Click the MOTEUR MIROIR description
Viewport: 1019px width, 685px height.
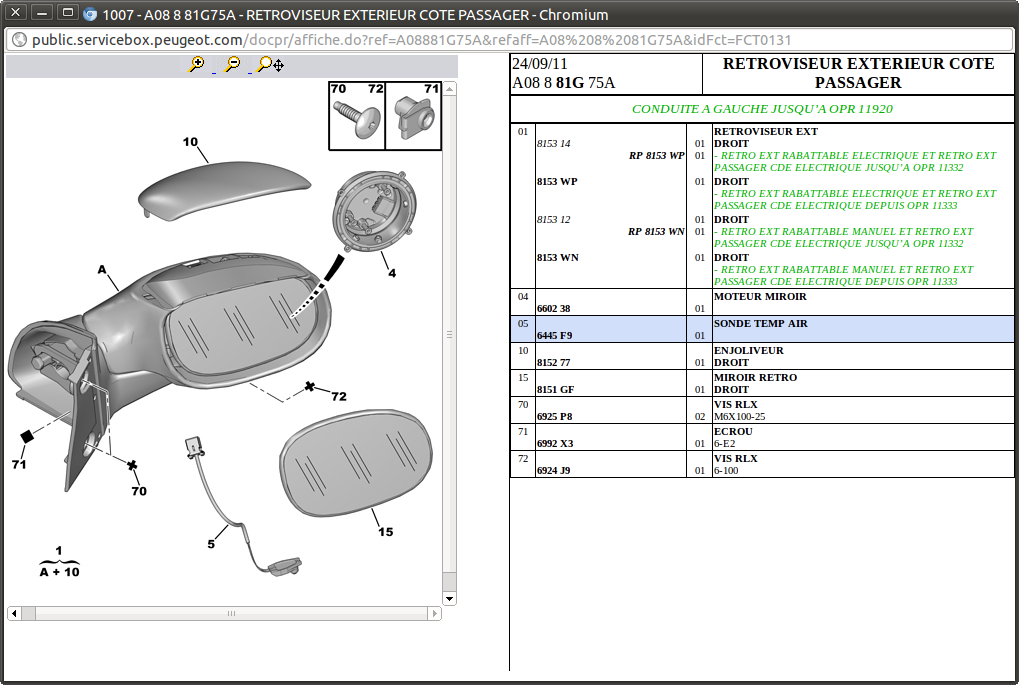coord(760,296)
